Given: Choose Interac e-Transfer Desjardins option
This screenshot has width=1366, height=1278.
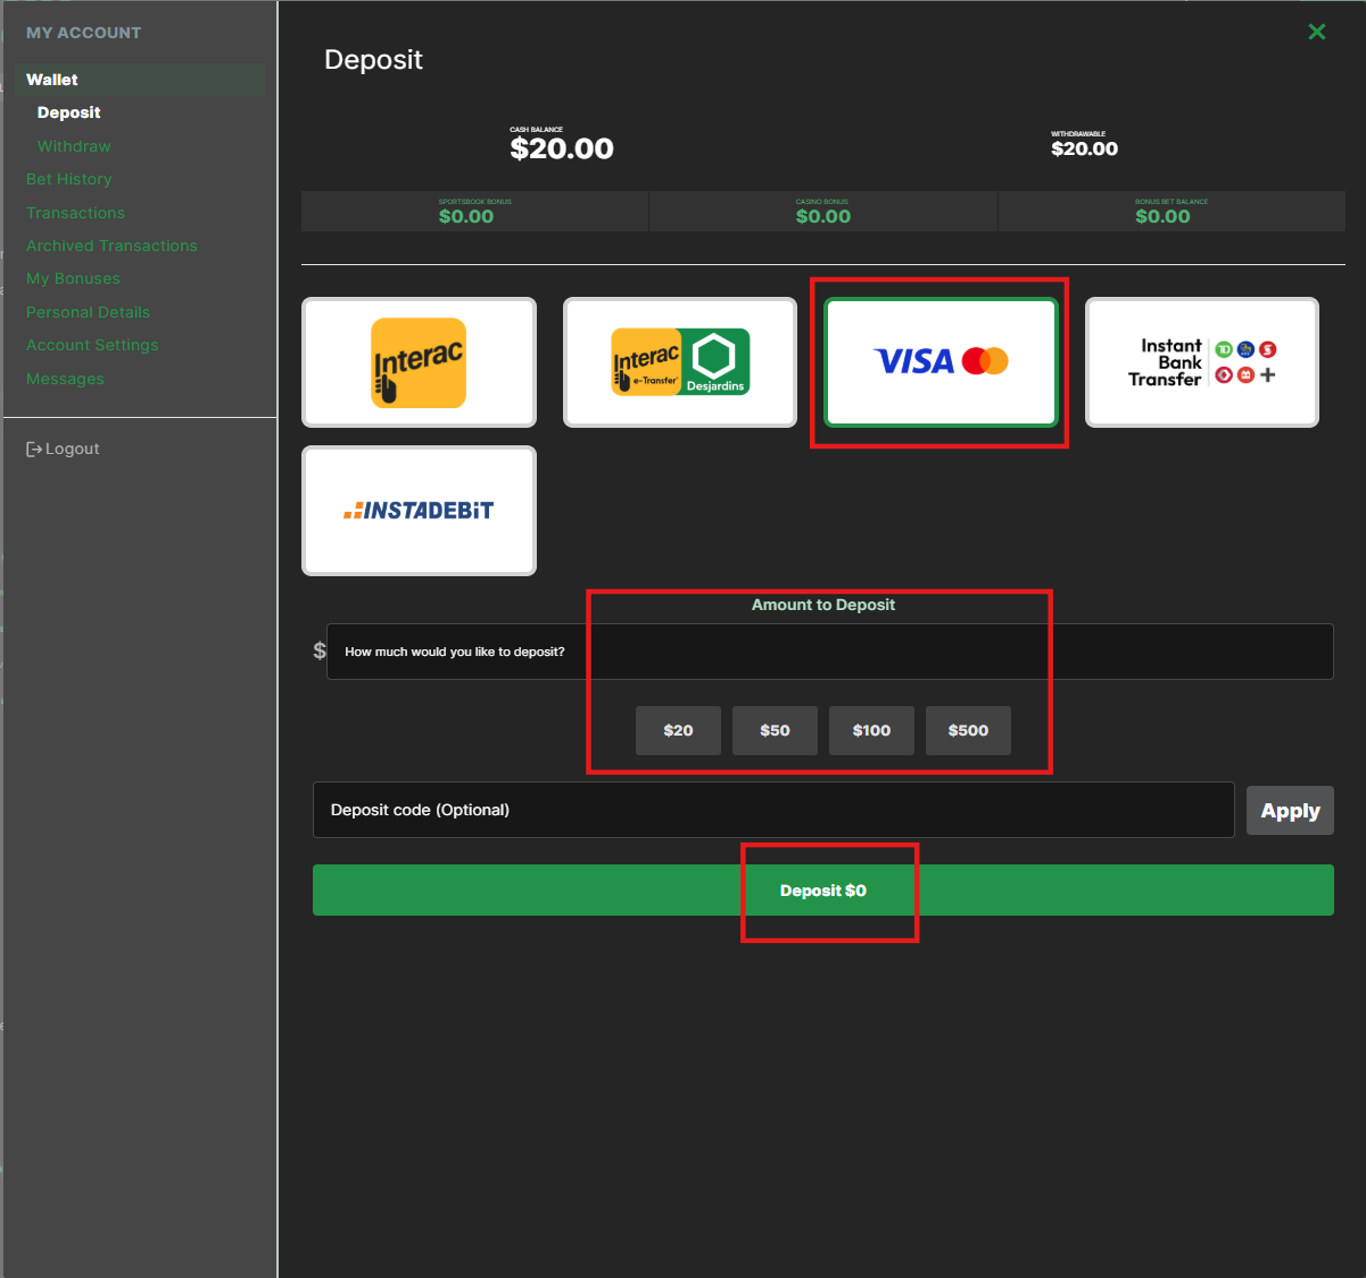Looking at the screenshot, I should tap(680, 362).
